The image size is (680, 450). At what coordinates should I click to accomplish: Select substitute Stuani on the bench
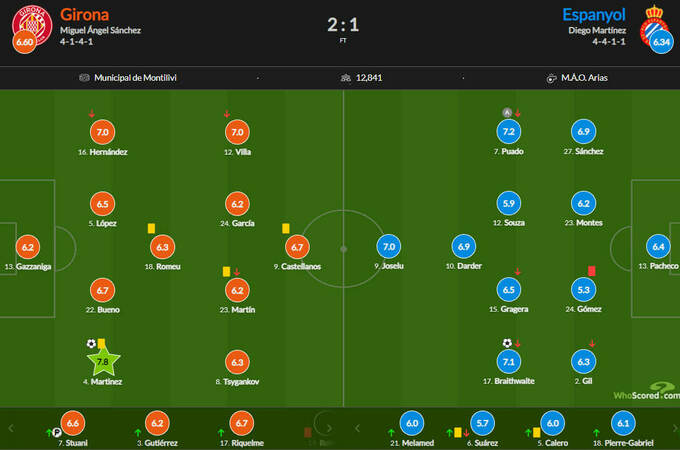click(71, 424)
